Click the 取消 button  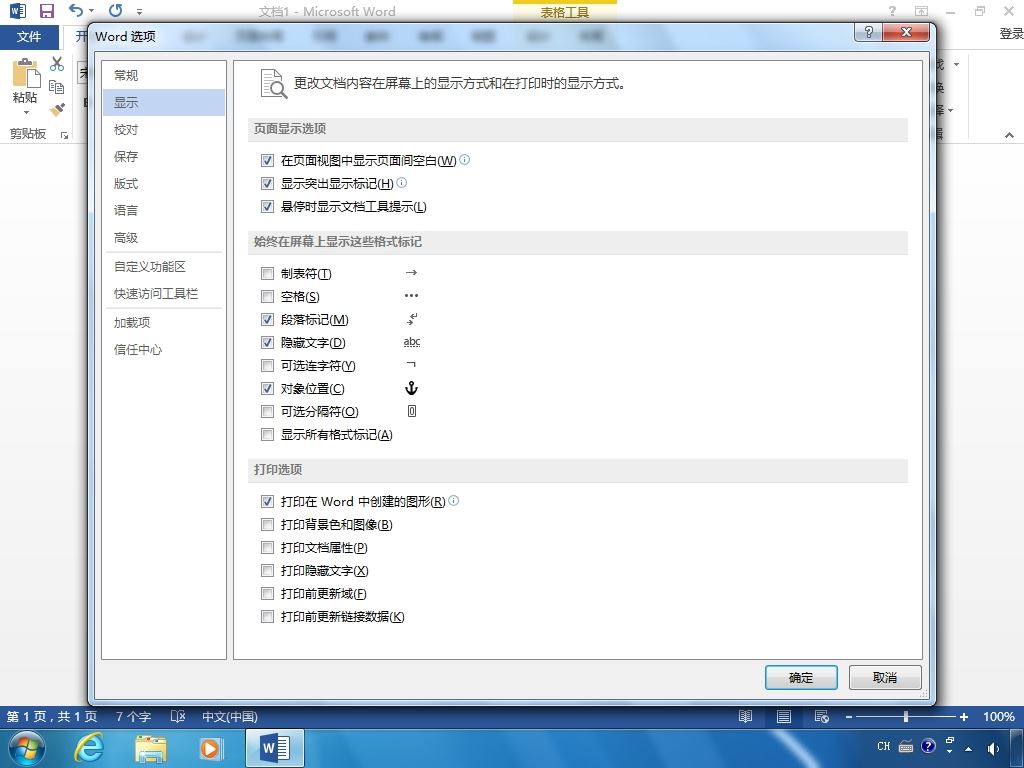pos(885,678)
